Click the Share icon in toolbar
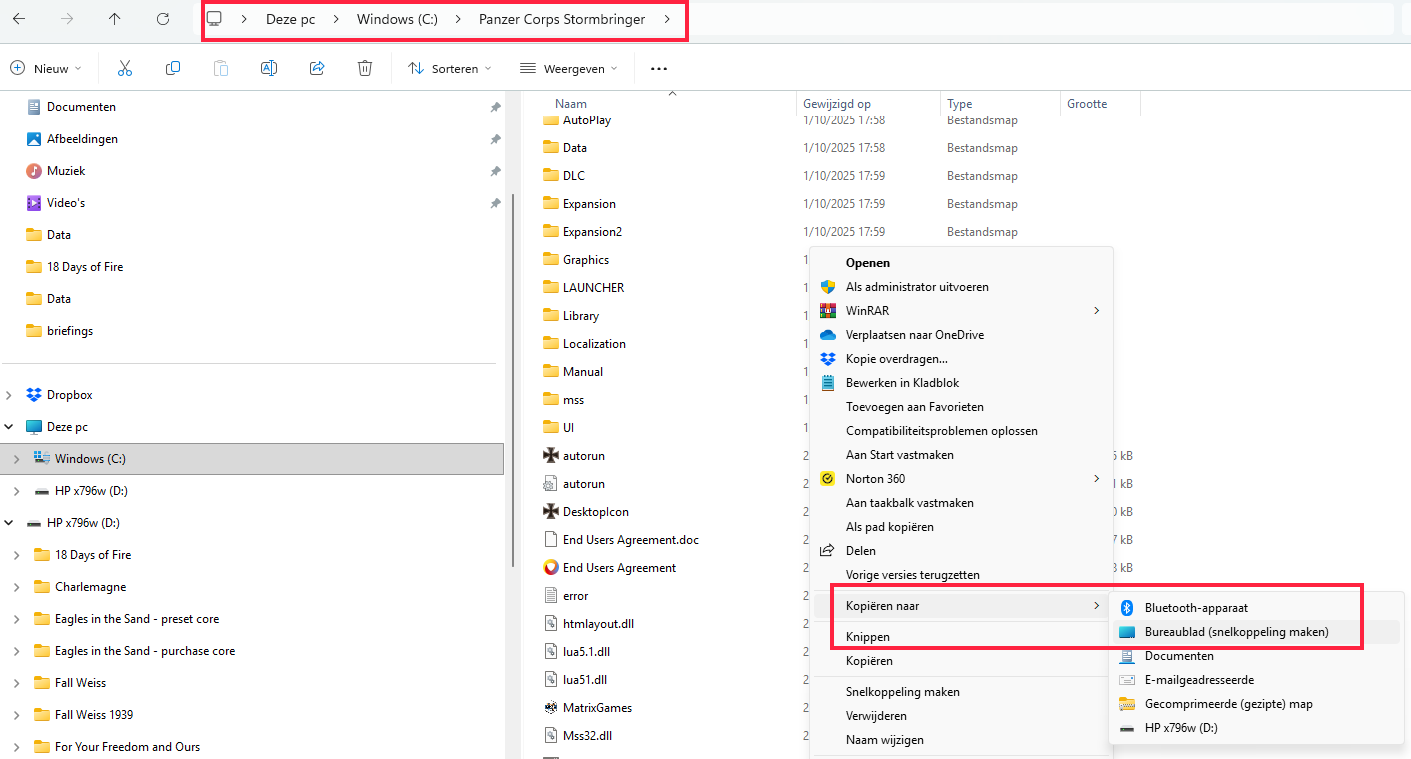The image size is (1411, 759). coord(317,68)
